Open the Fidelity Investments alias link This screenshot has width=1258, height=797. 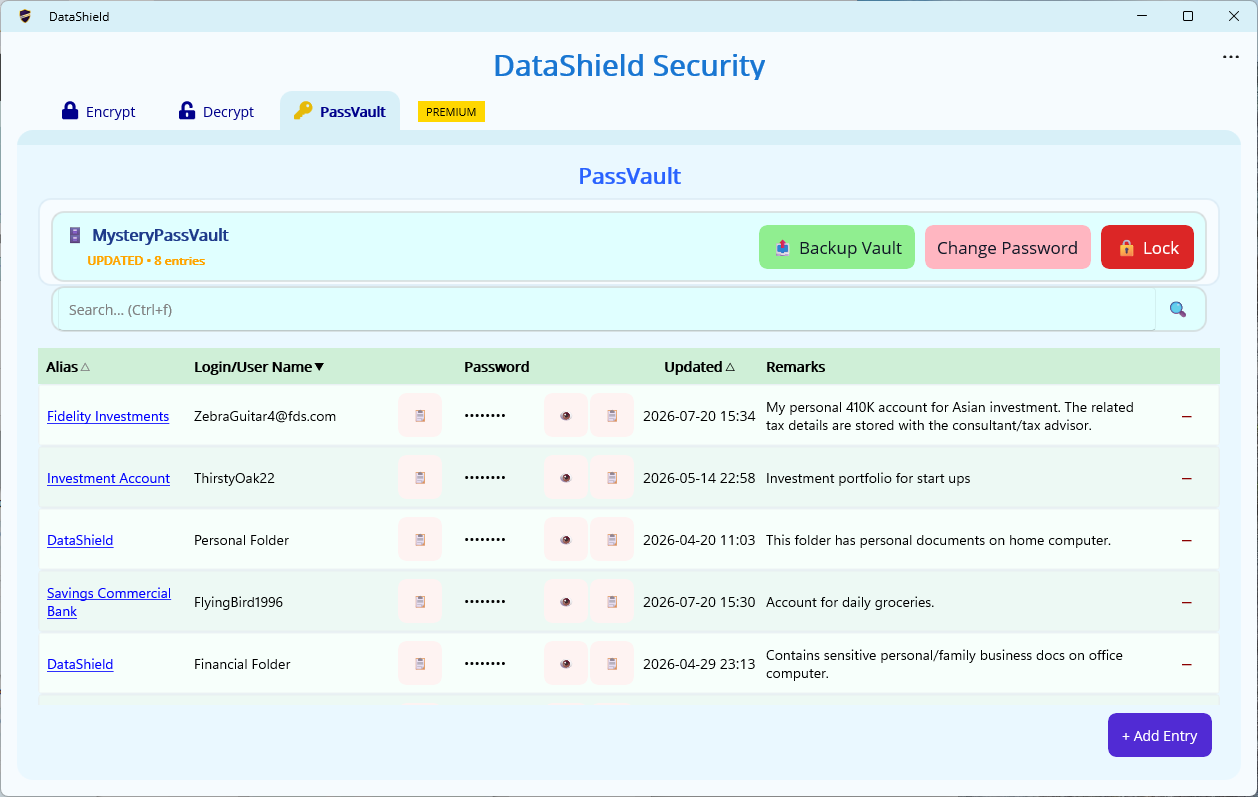point(108,416)
